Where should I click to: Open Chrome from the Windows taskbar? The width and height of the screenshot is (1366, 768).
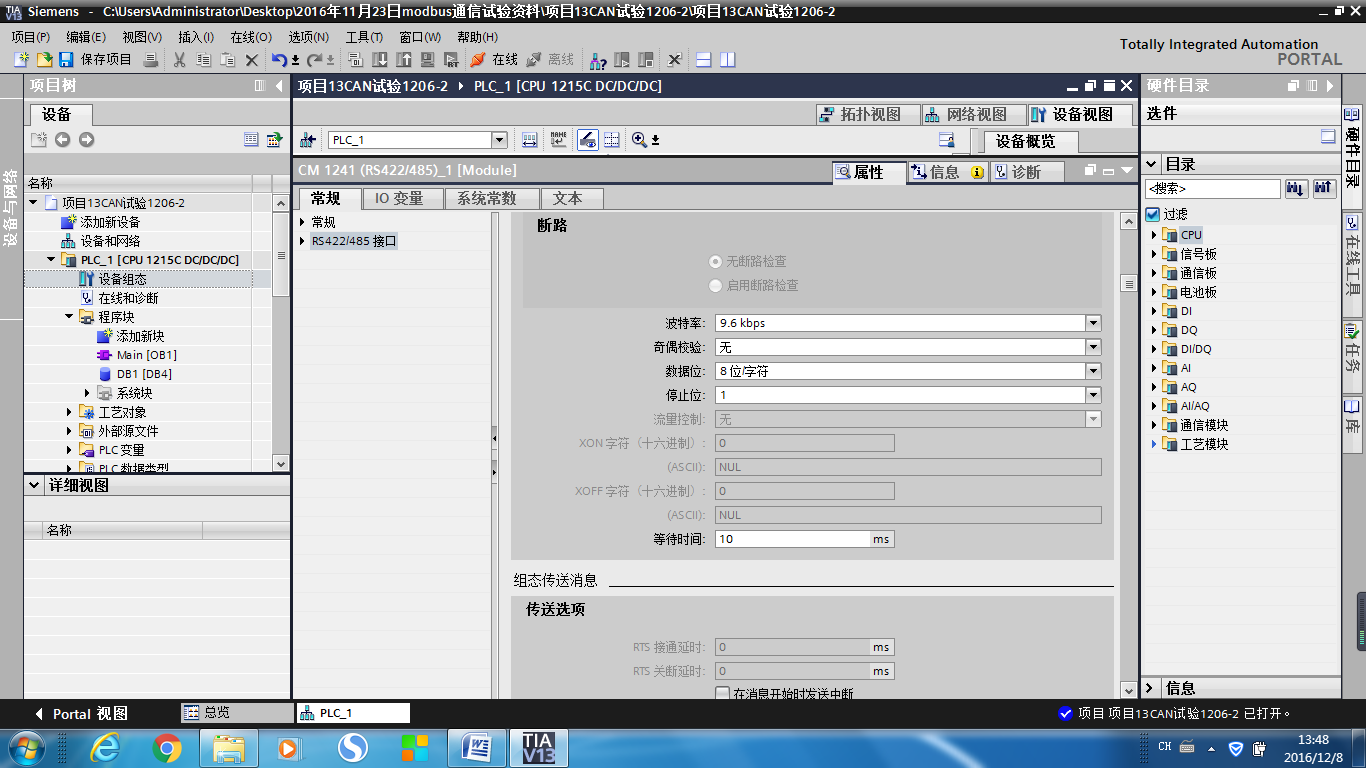click(x=167, y=747)
